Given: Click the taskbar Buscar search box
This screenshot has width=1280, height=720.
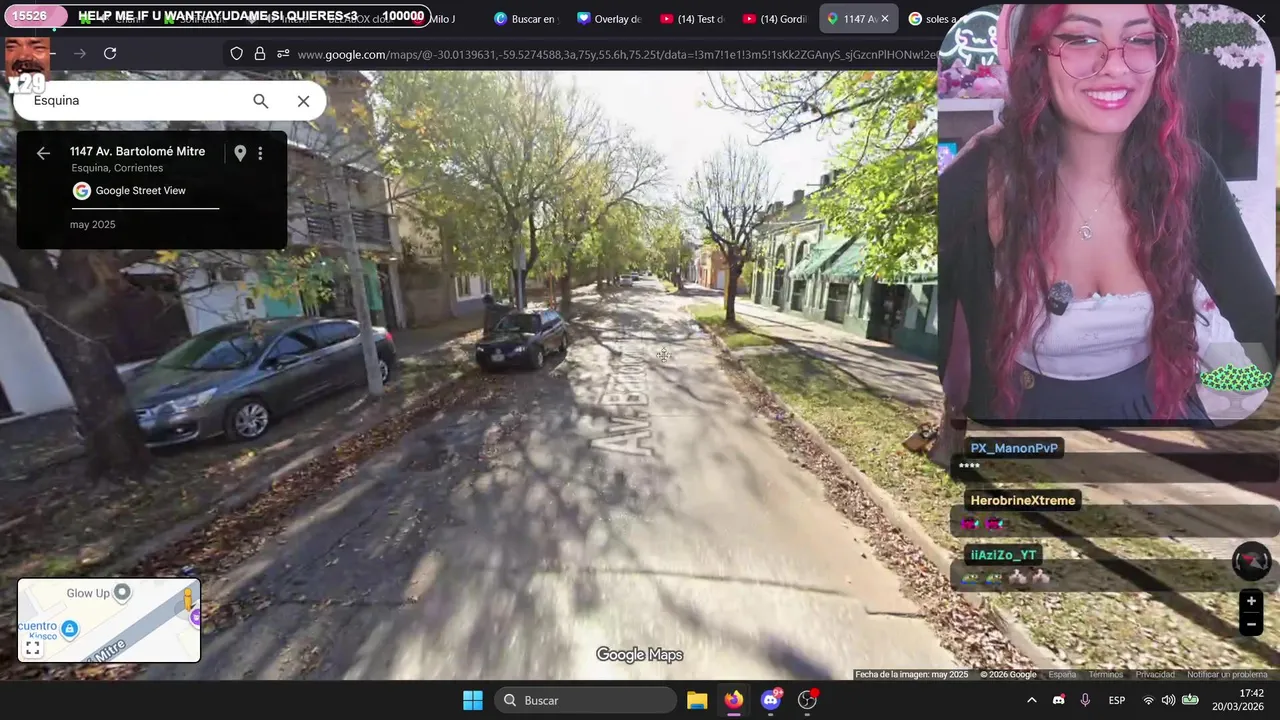Looking at the screenshot, I should click(x=586, y=700).
